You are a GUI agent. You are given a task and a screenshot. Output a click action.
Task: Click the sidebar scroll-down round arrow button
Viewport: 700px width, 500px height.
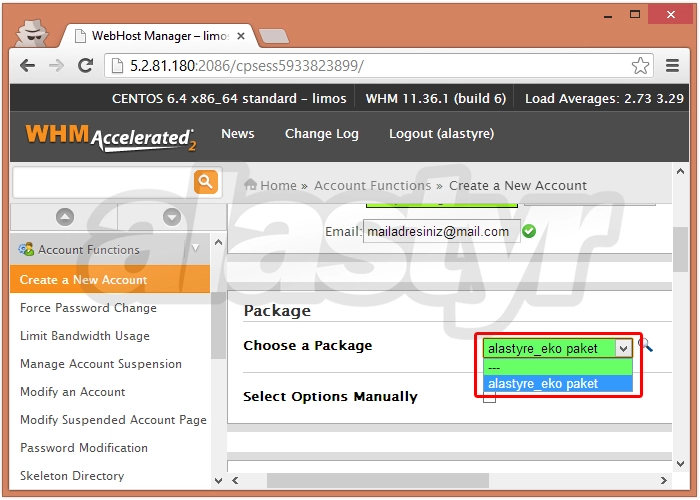[172, 217]
